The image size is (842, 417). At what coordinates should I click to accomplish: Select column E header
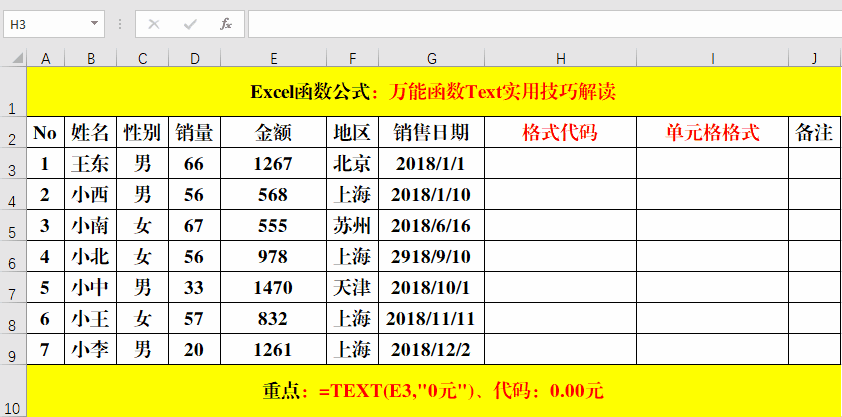coord(273,58)
